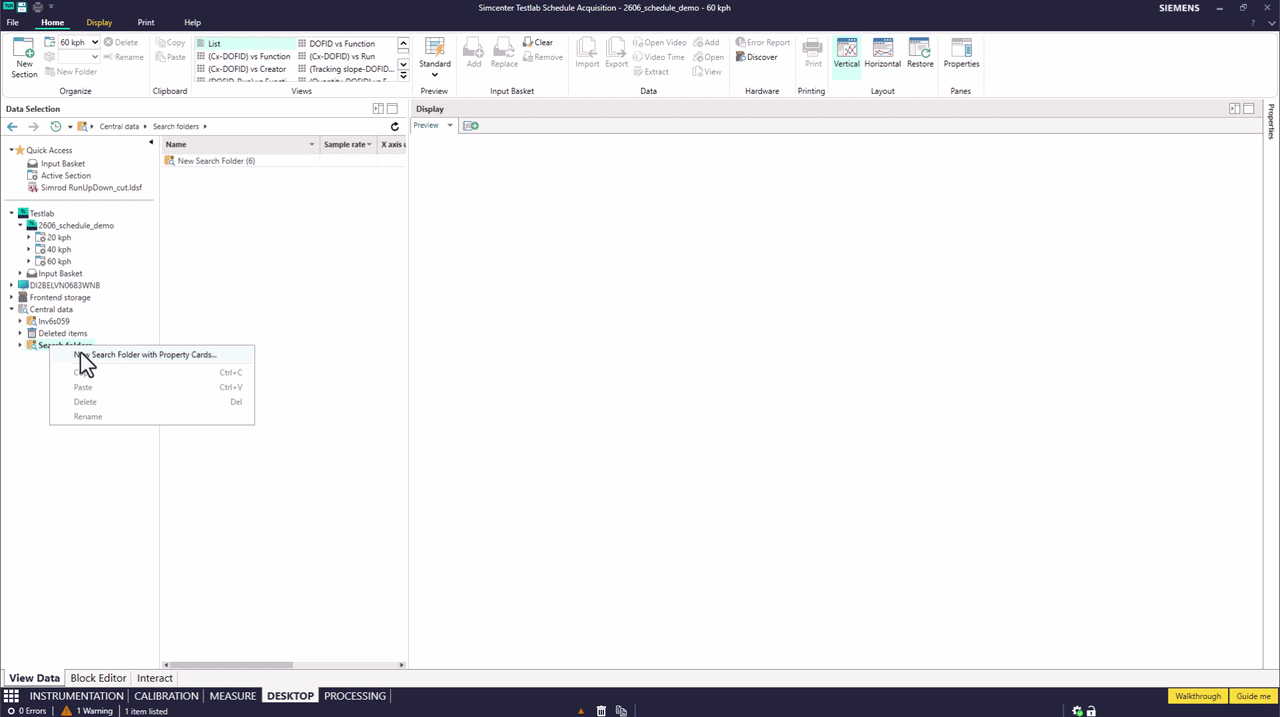This screenshot has height=717, width=1280.
Task: Select Simrod RunUpDown_cut.ldsf in Quick Access
Action: 91,188
